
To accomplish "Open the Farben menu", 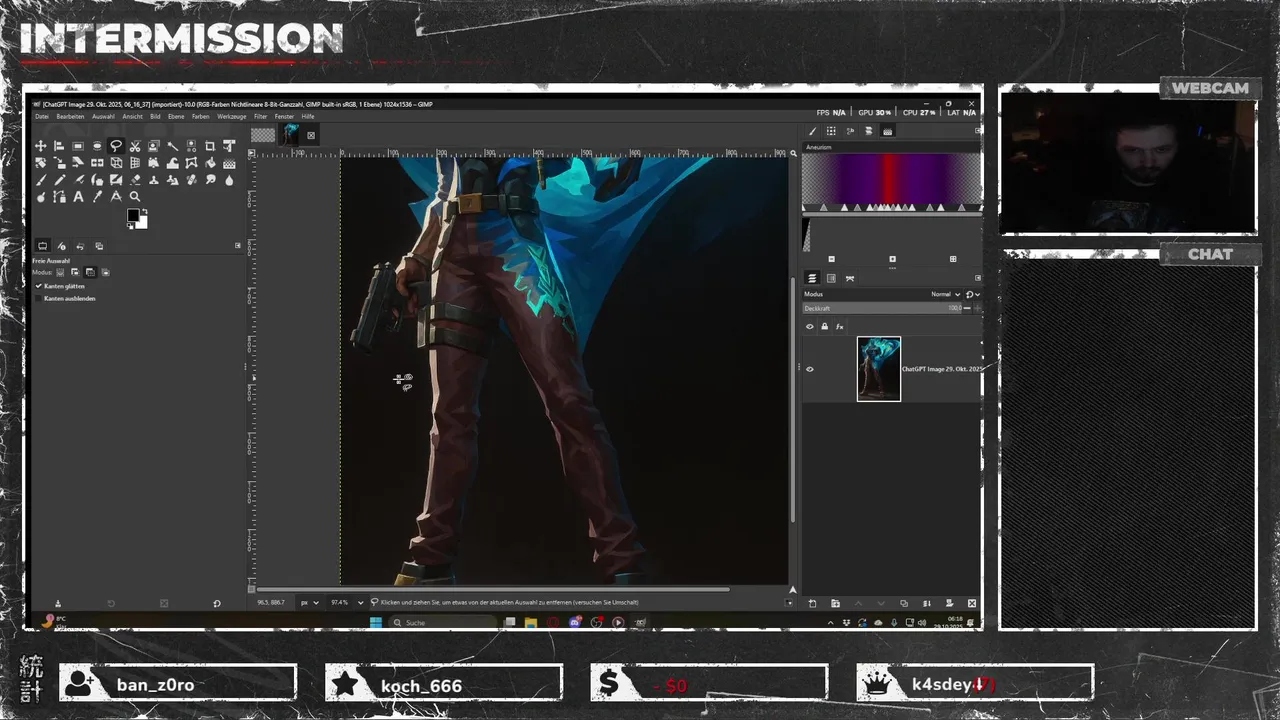I will [201, 116].
